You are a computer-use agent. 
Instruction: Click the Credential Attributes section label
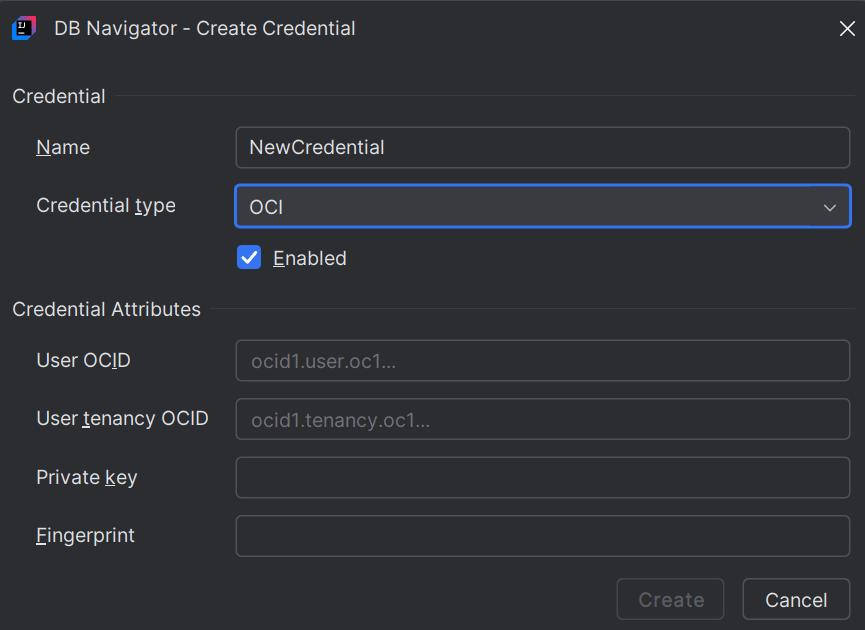coord(106,309)
